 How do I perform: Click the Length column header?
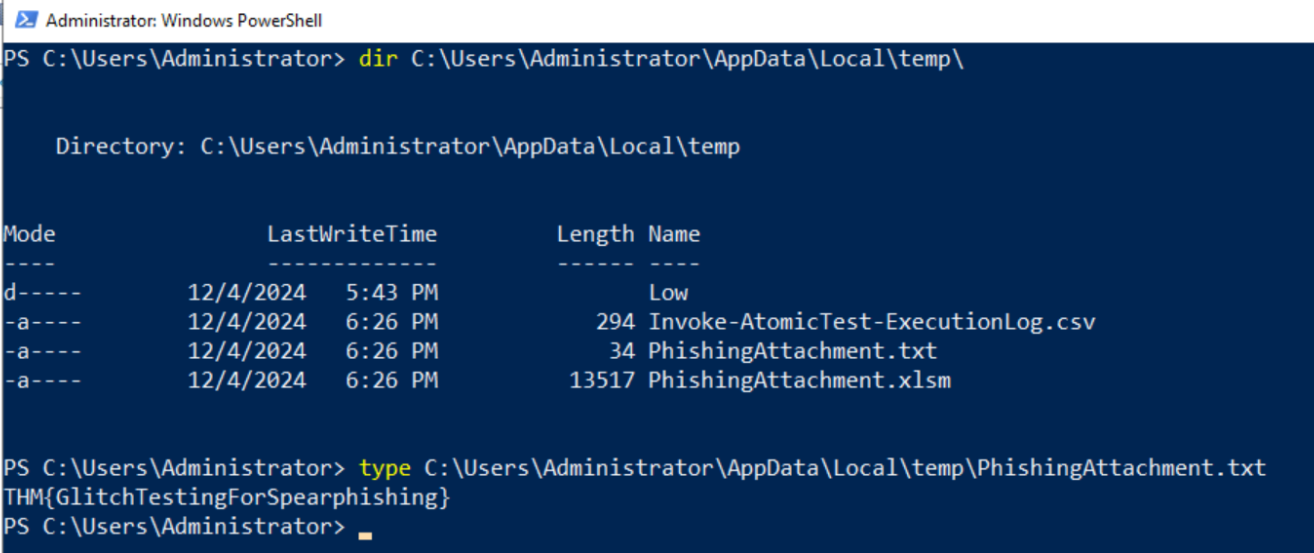click(x=596, y=234)
